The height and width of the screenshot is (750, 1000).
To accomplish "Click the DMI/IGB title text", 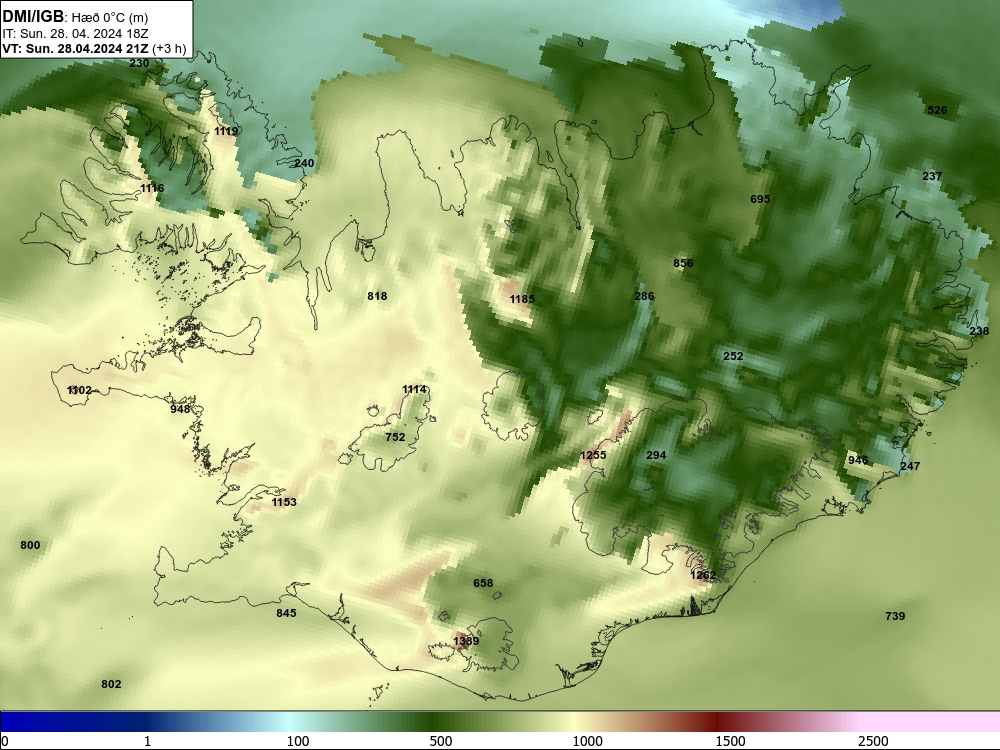I will pos(33,17).
